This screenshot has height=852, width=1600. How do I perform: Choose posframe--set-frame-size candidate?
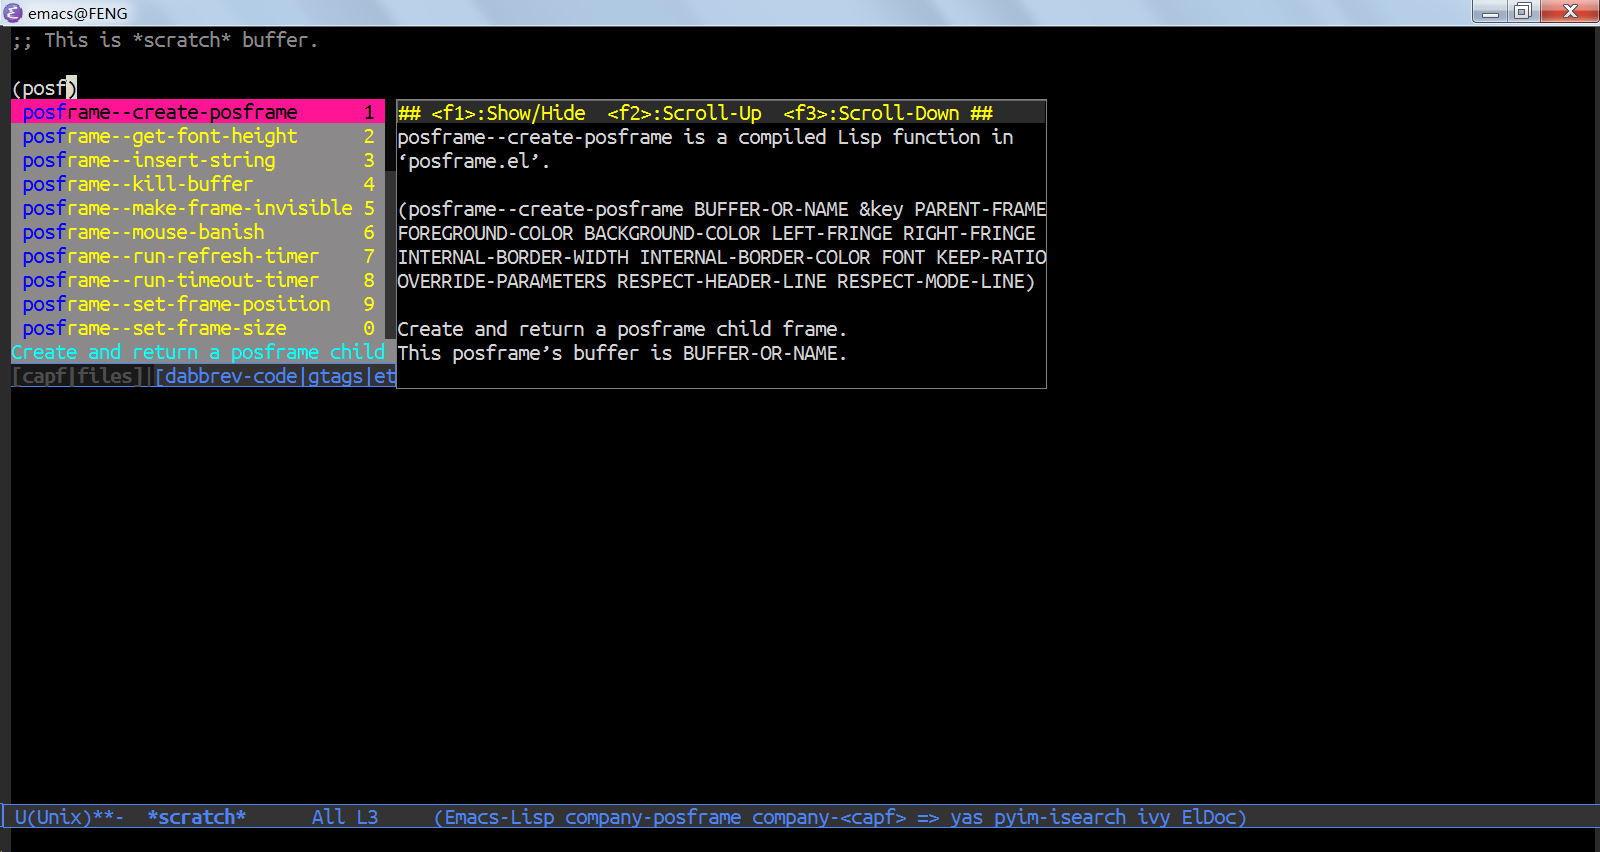tap(197, 328)
